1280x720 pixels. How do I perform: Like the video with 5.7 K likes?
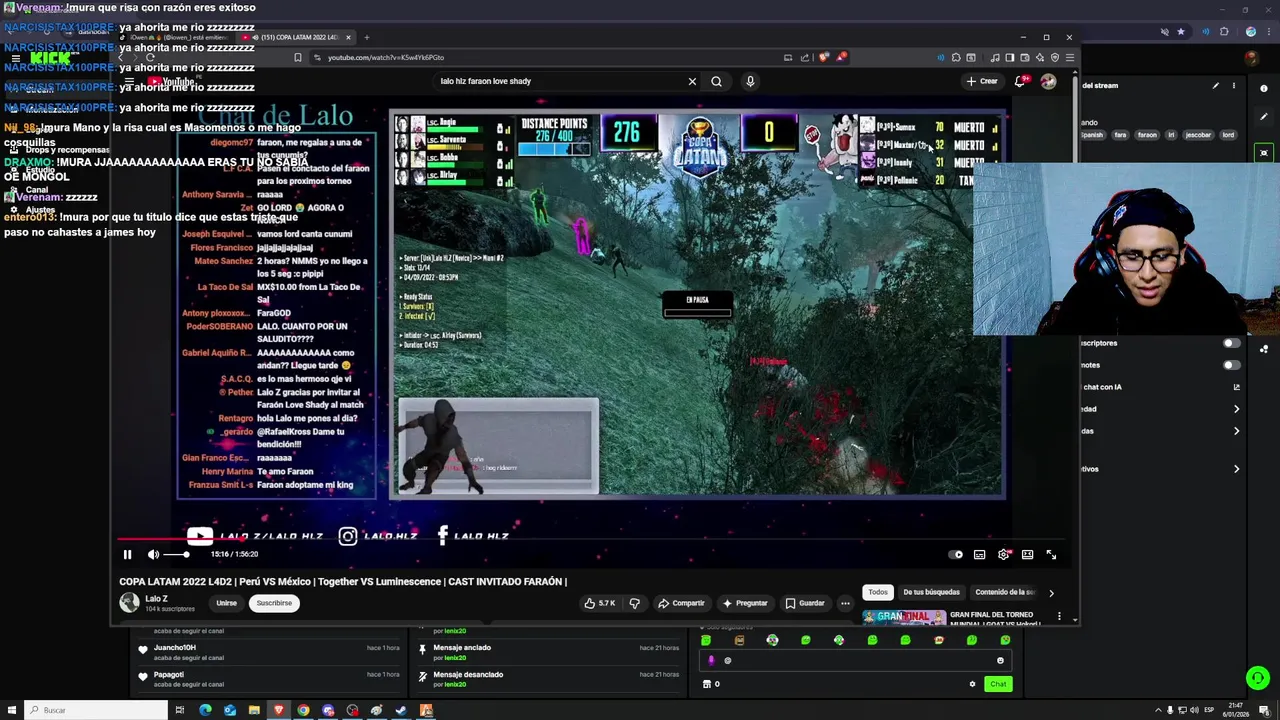click(600, 603)
